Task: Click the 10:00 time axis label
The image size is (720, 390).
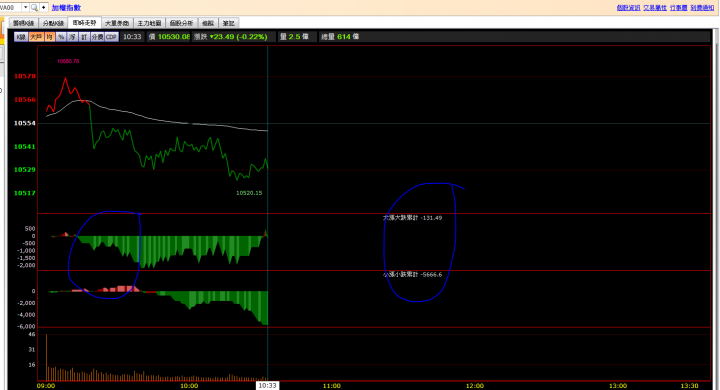Action: click(x=189, y=386)
